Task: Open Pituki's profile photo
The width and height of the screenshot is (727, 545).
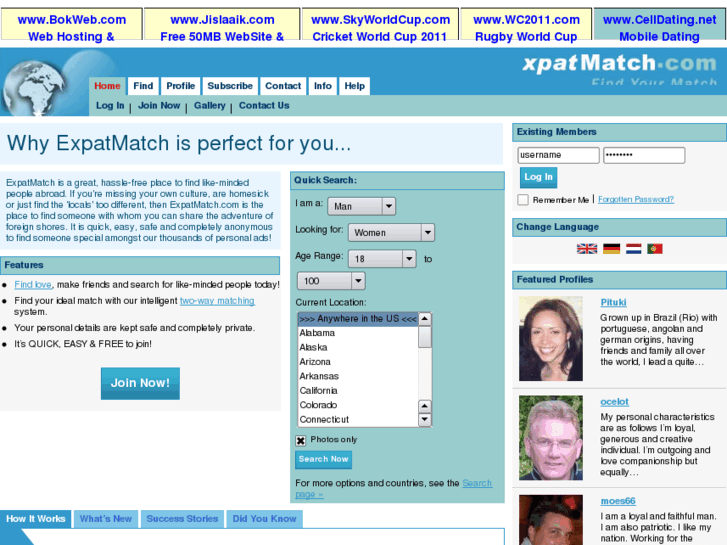Action: pyautogui.click(x=551, y=339)
